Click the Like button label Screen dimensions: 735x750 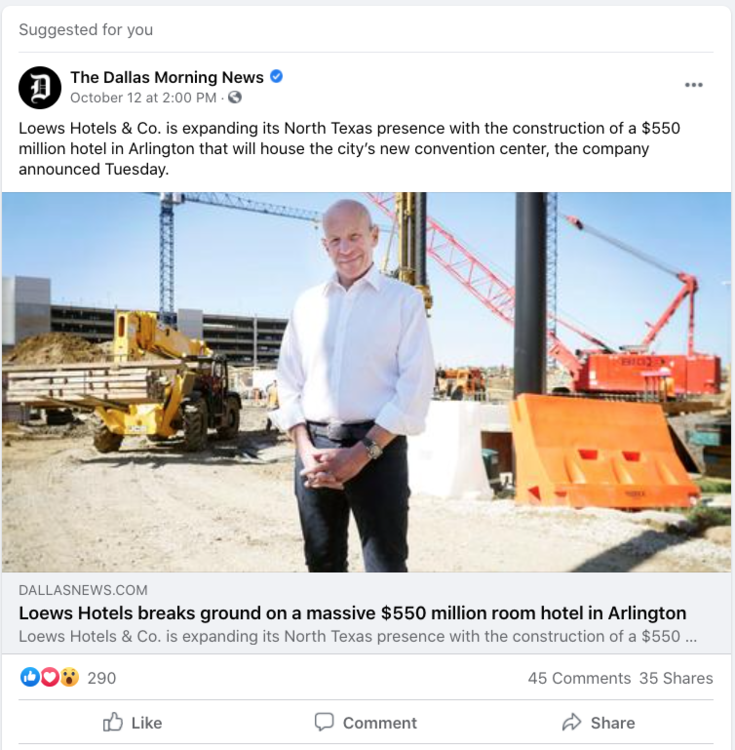coord(147,723)
